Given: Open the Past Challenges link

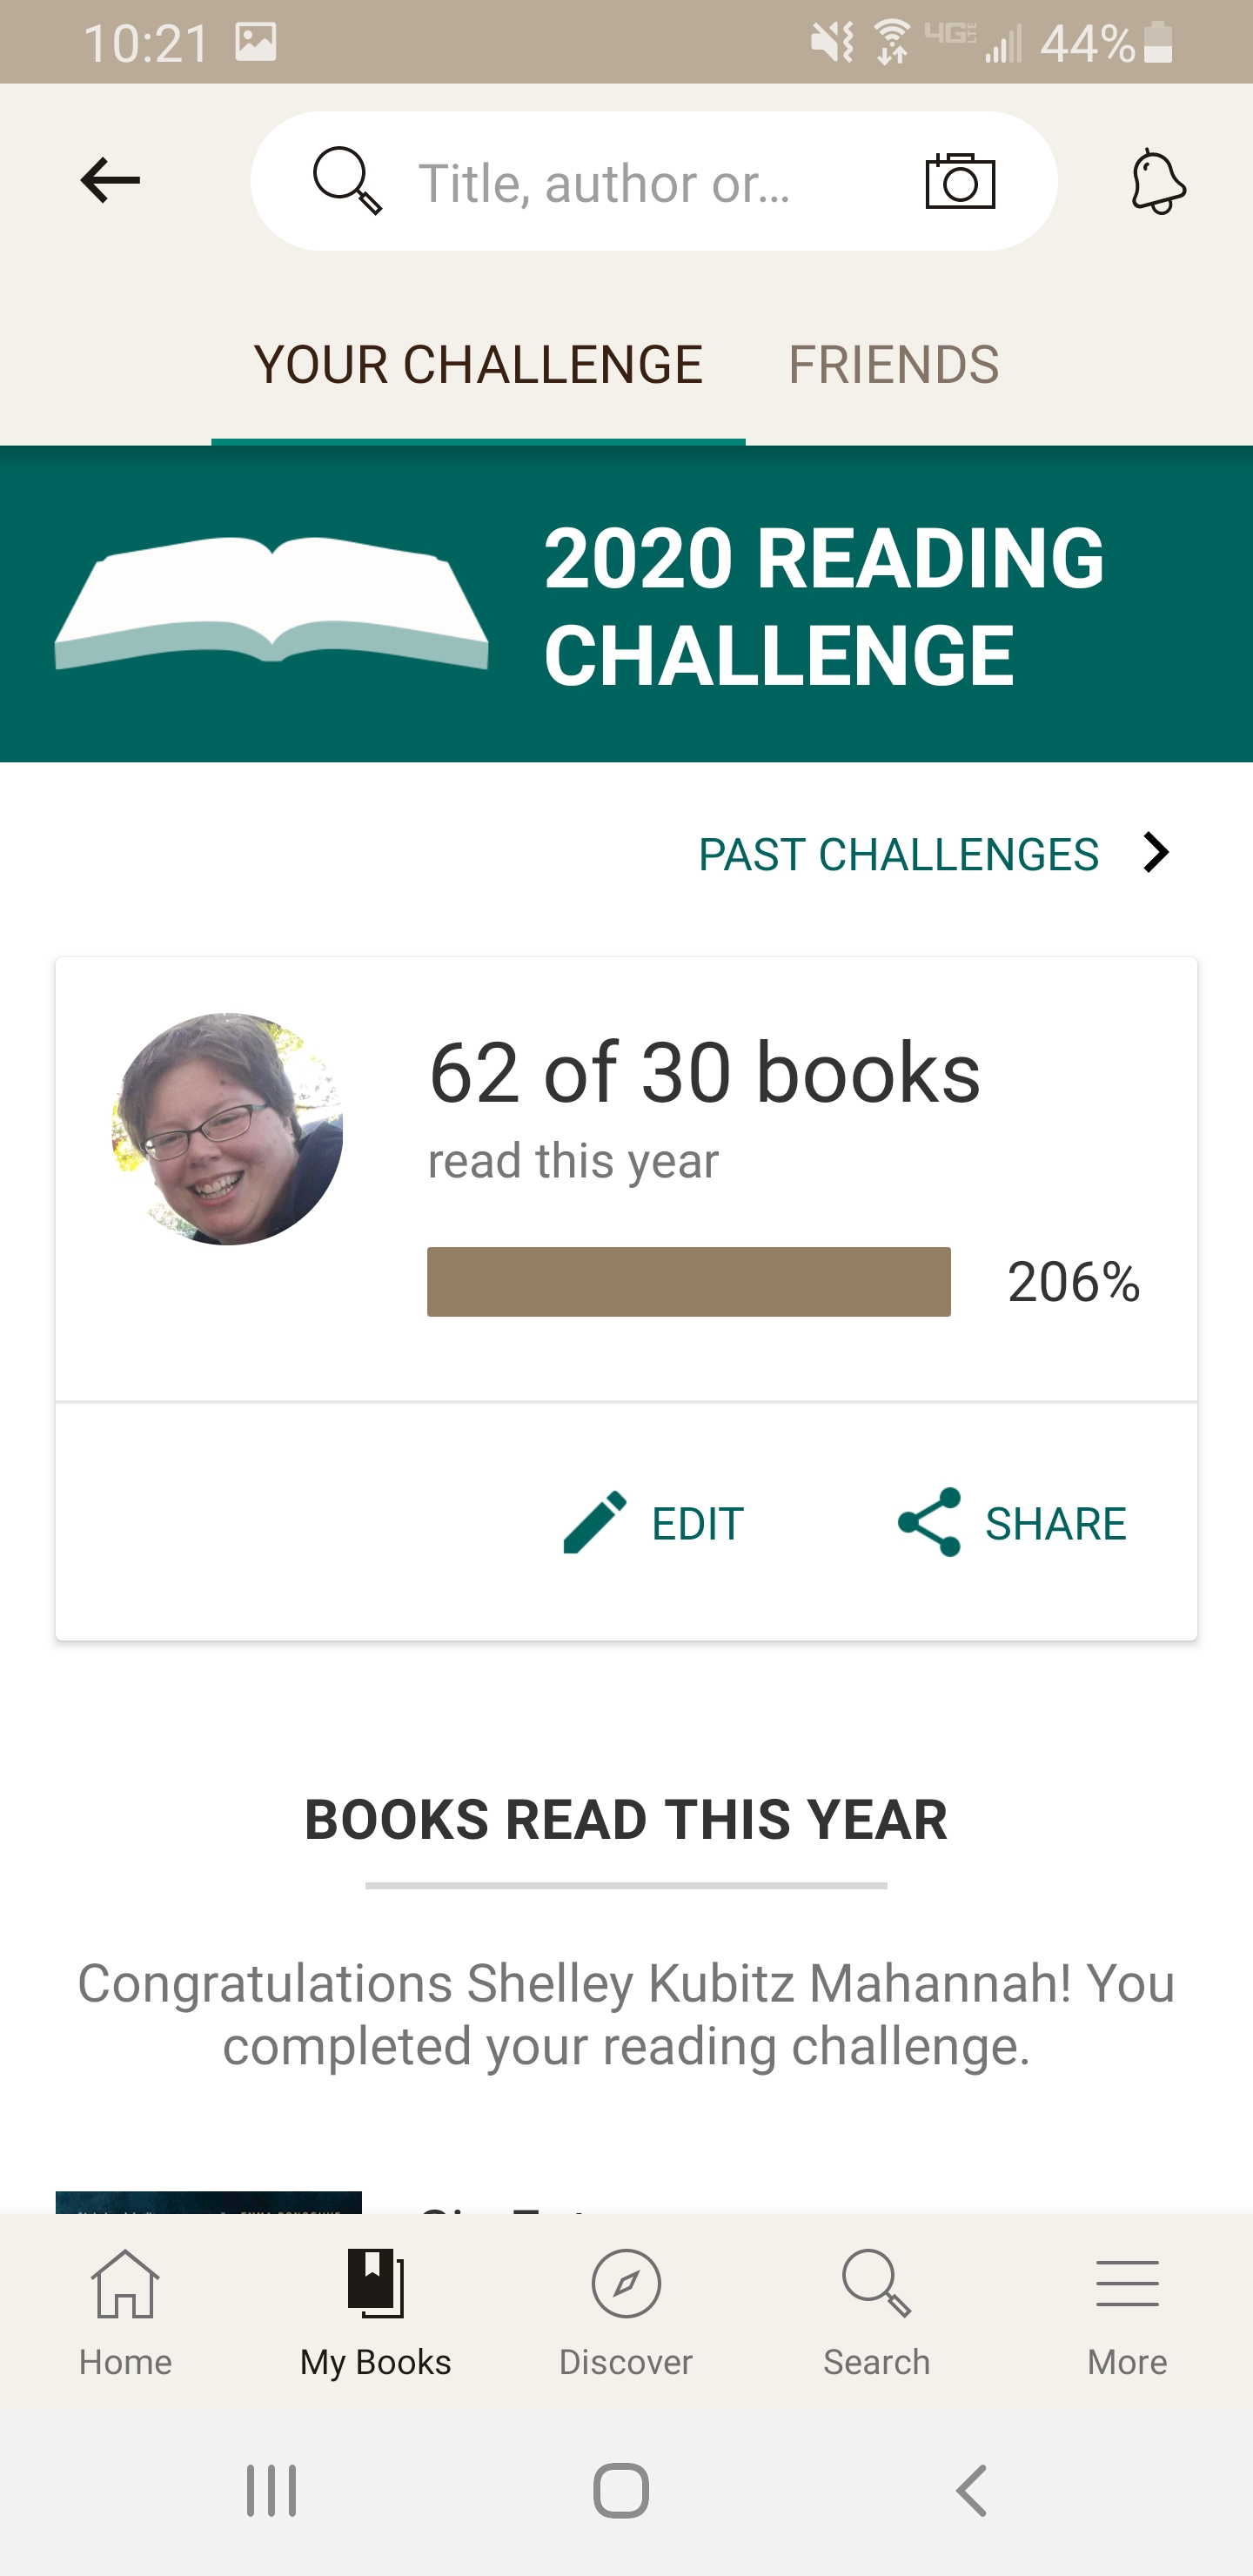Looking at the screenshot, I should click(x=898, y=855).
